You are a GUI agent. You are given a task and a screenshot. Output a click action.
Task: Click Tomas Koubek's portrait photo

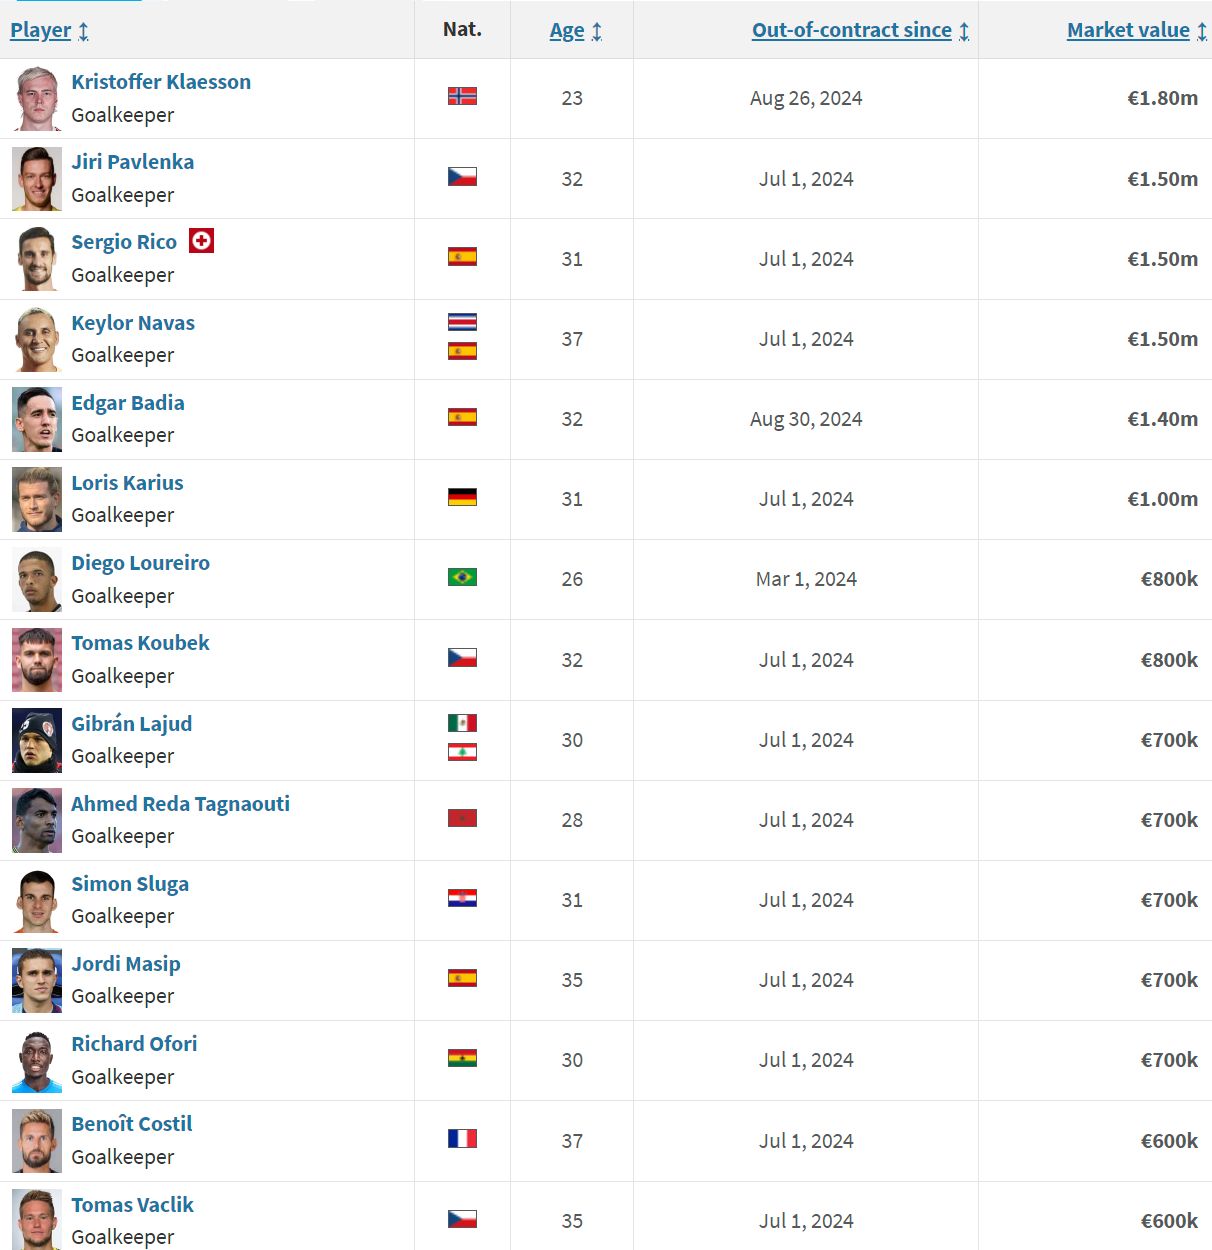37,660
